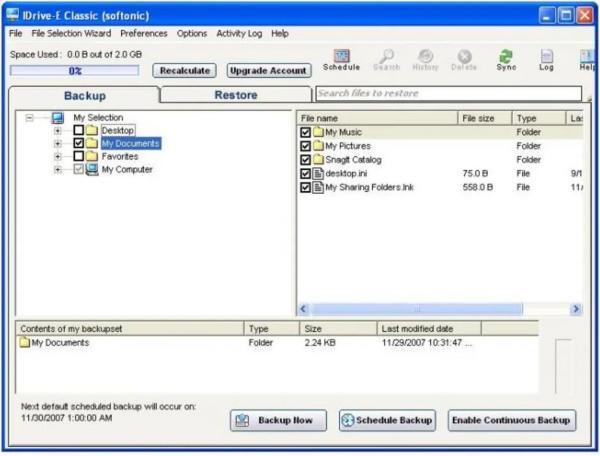Click the Backup Now button
Viewport: 600px width, 456px height.
(278, 420)
